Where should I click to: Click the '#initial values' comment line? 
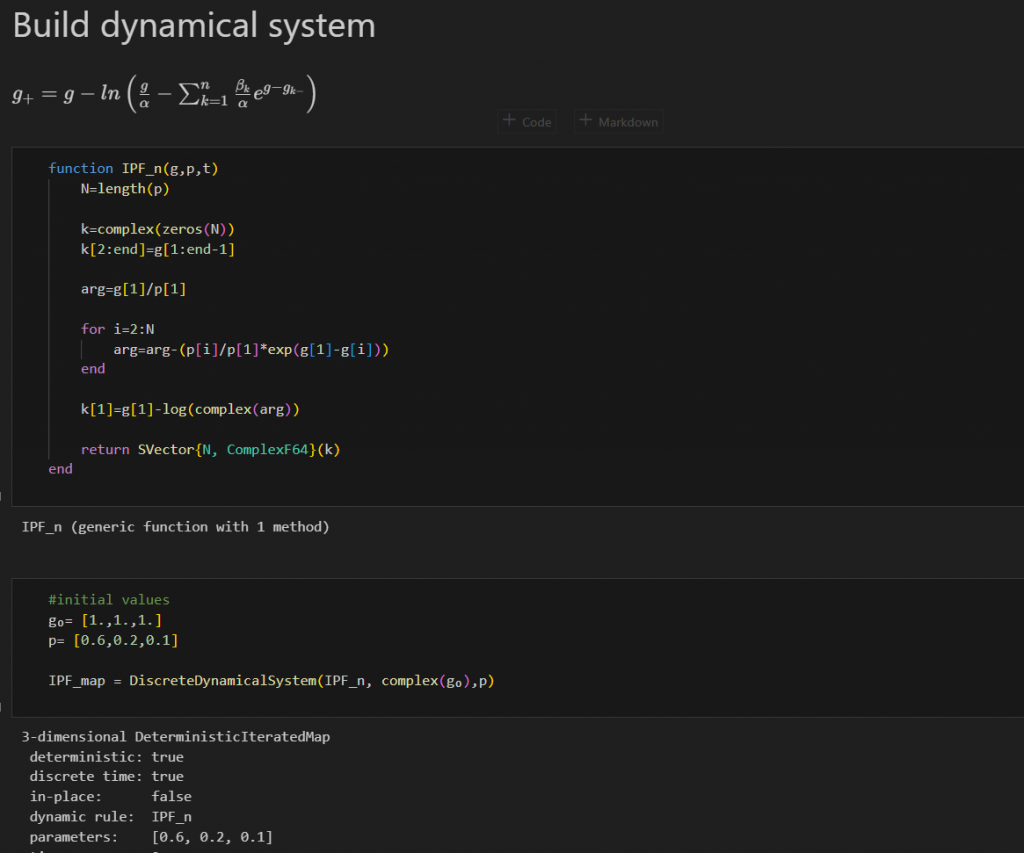109,600
